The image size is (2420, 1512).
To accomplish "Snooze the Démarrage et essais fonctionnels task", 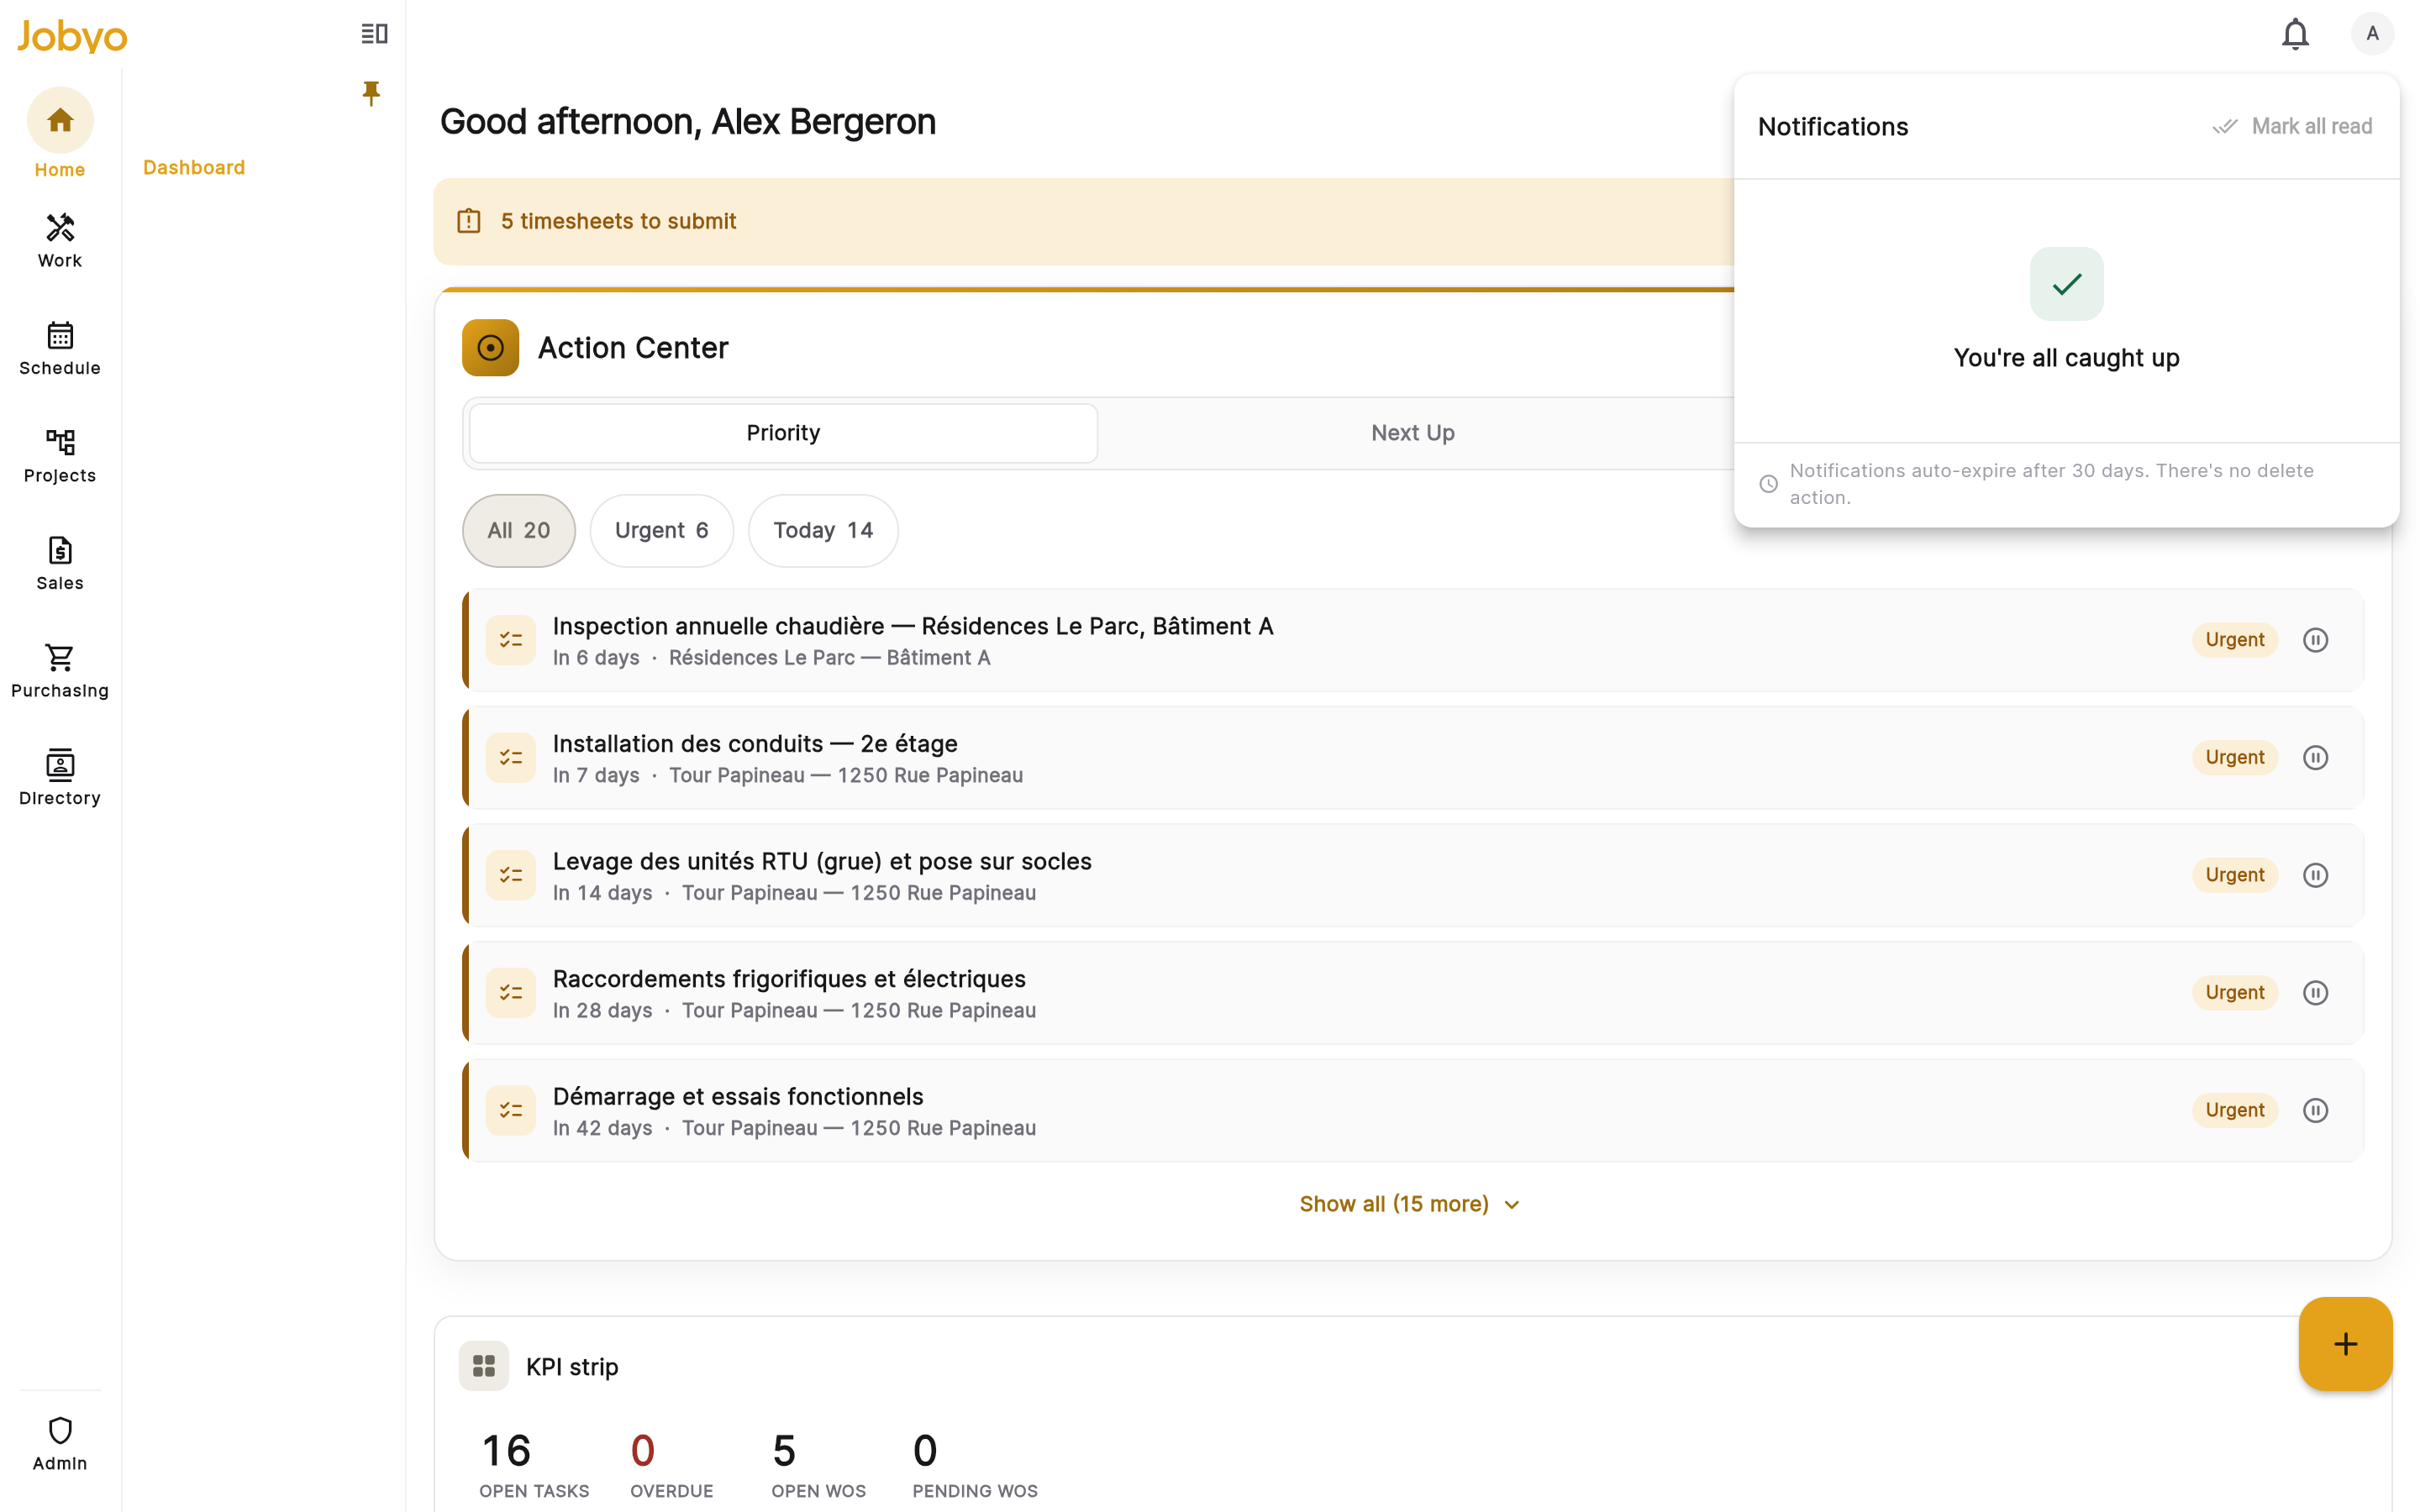I will (x=2315, y=1110).
